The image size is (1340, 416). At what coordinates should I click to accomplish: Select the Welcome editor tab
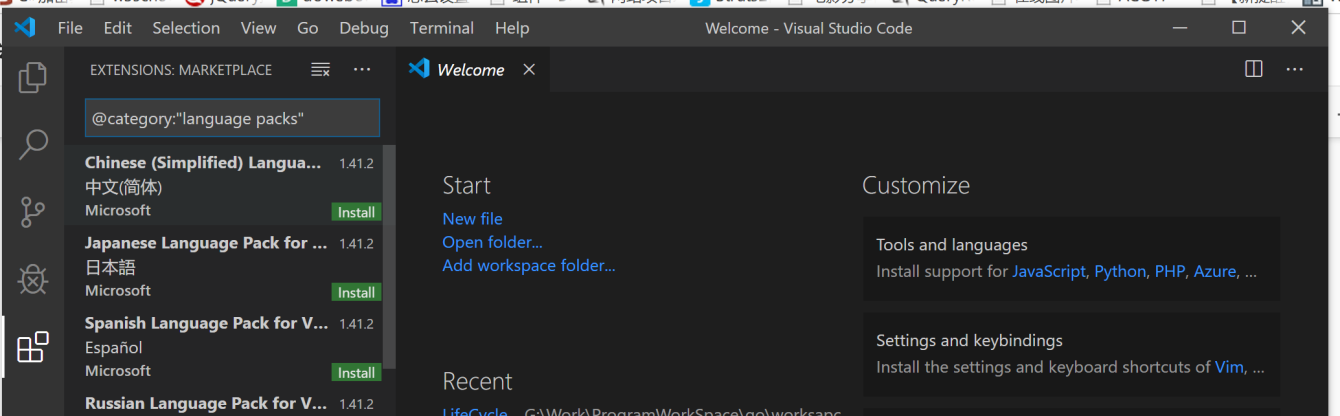469,70
